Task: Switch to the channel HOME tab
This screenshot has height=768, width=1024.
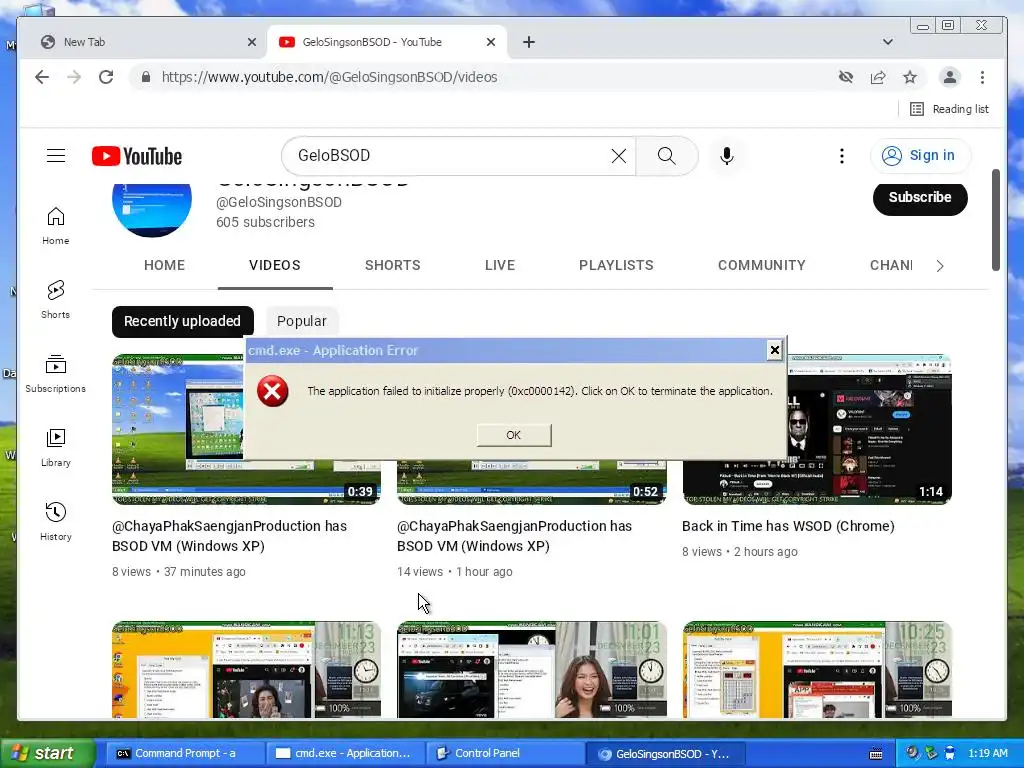Action: (x=164, y=265)
